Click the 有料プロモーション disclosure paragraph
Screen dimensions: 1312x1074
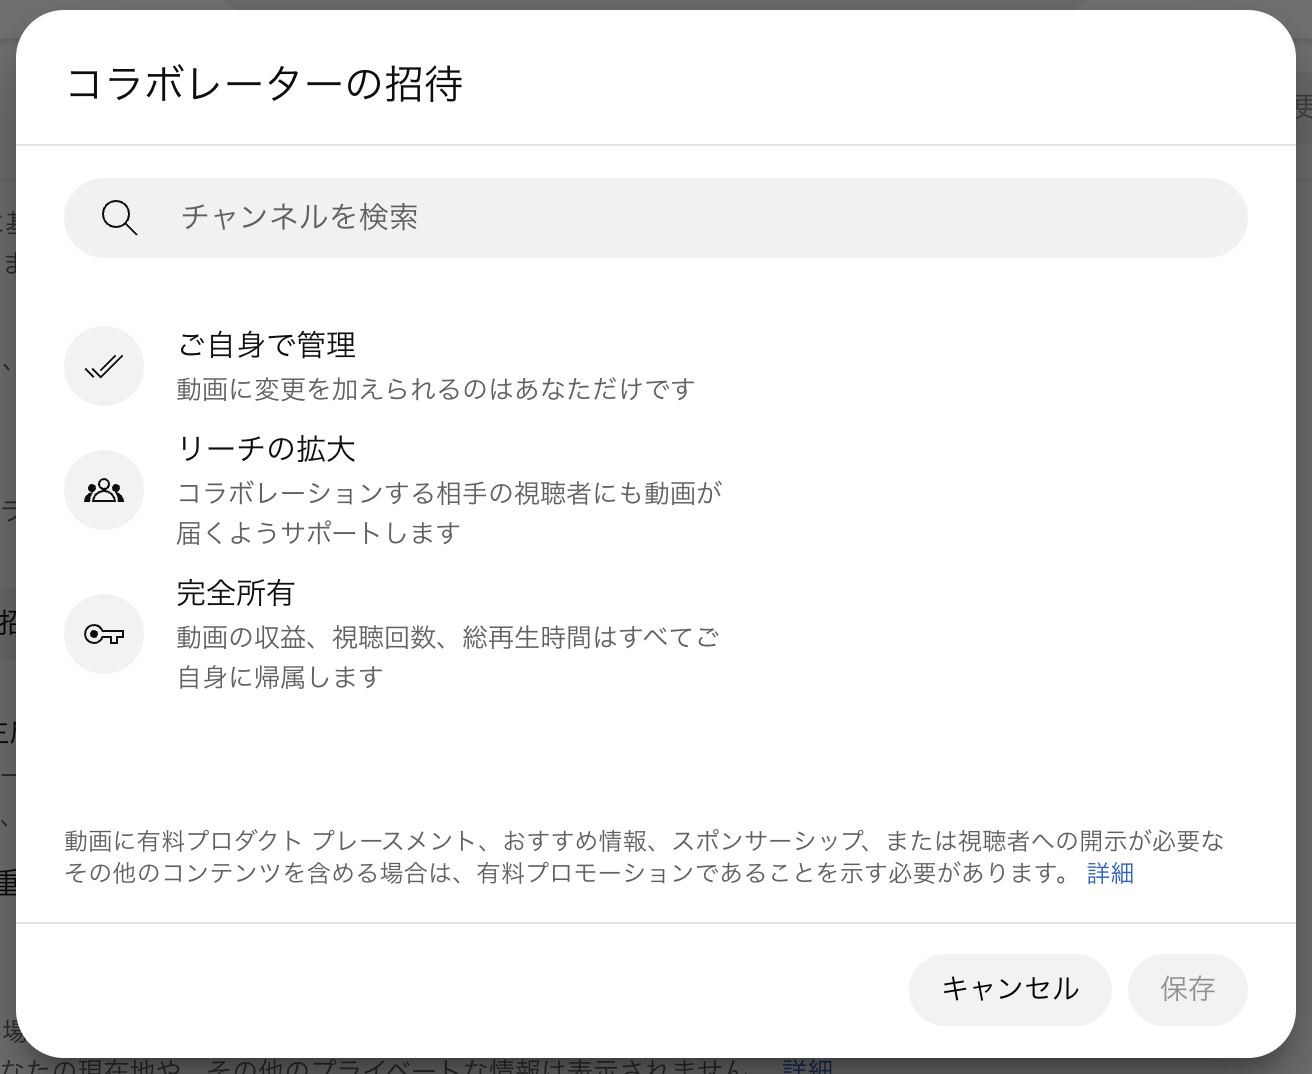pyautogui.click(x=570, y=857)
